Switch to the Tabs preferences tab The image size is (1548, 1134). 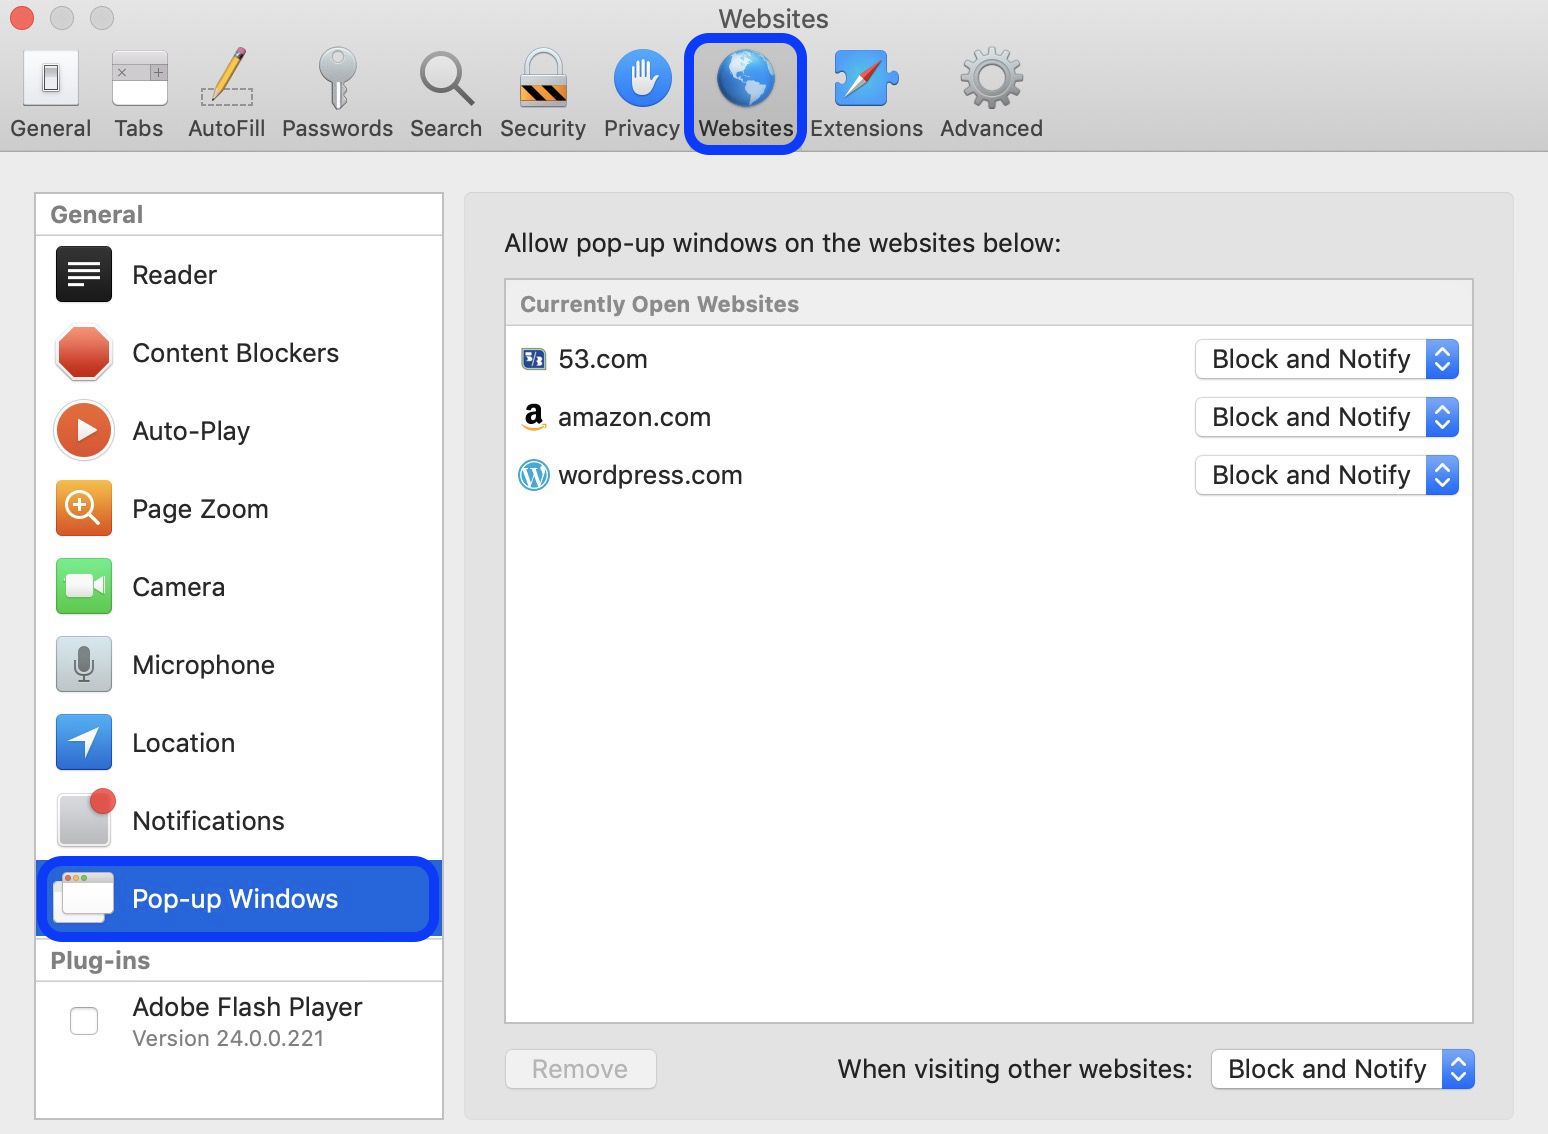point(138,90)
